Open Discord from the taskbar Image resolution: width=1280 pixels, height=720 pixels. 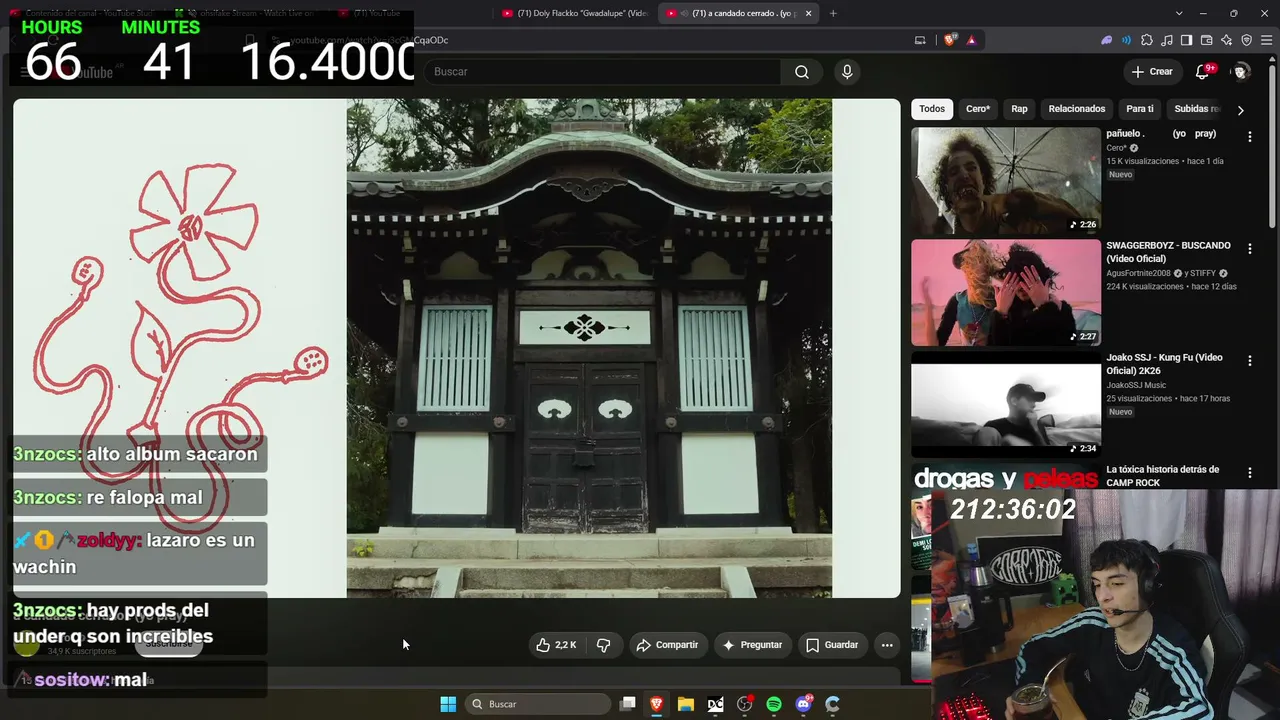point(804,704)
